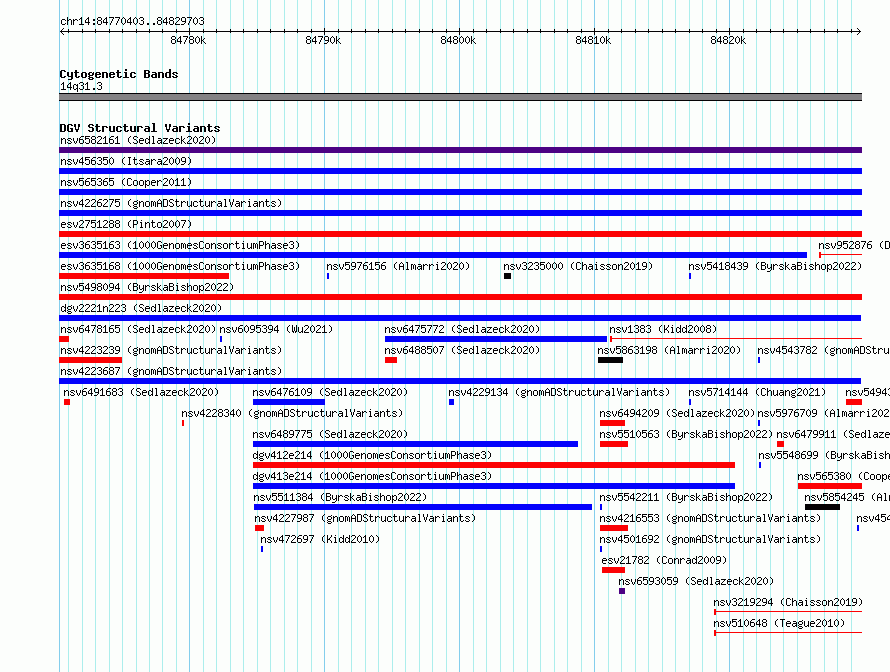
Task: Click the nsv4223239 gnomAD red bar
Action: (x=90, y=360)
